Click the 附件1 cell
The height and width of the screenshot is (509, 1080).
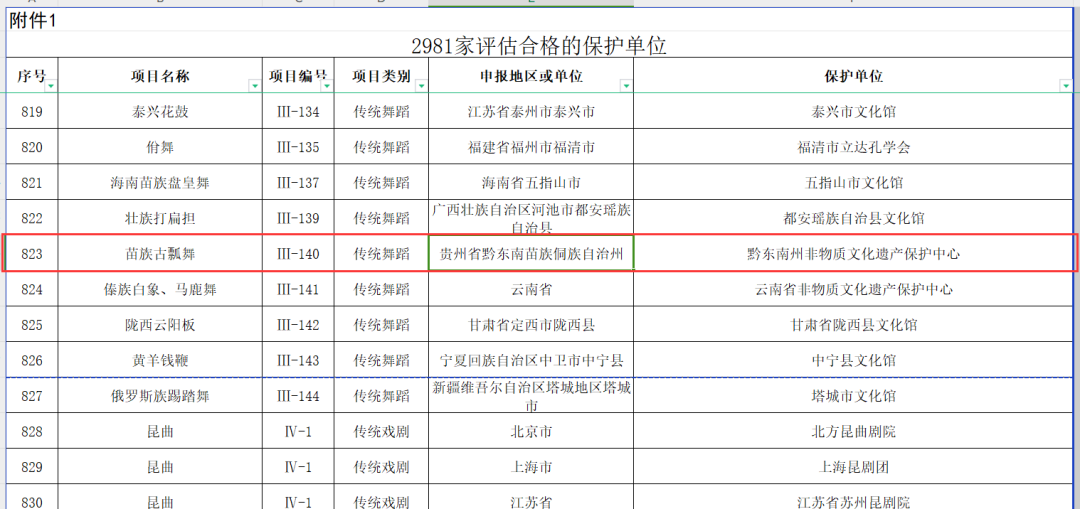coord(34,21)
